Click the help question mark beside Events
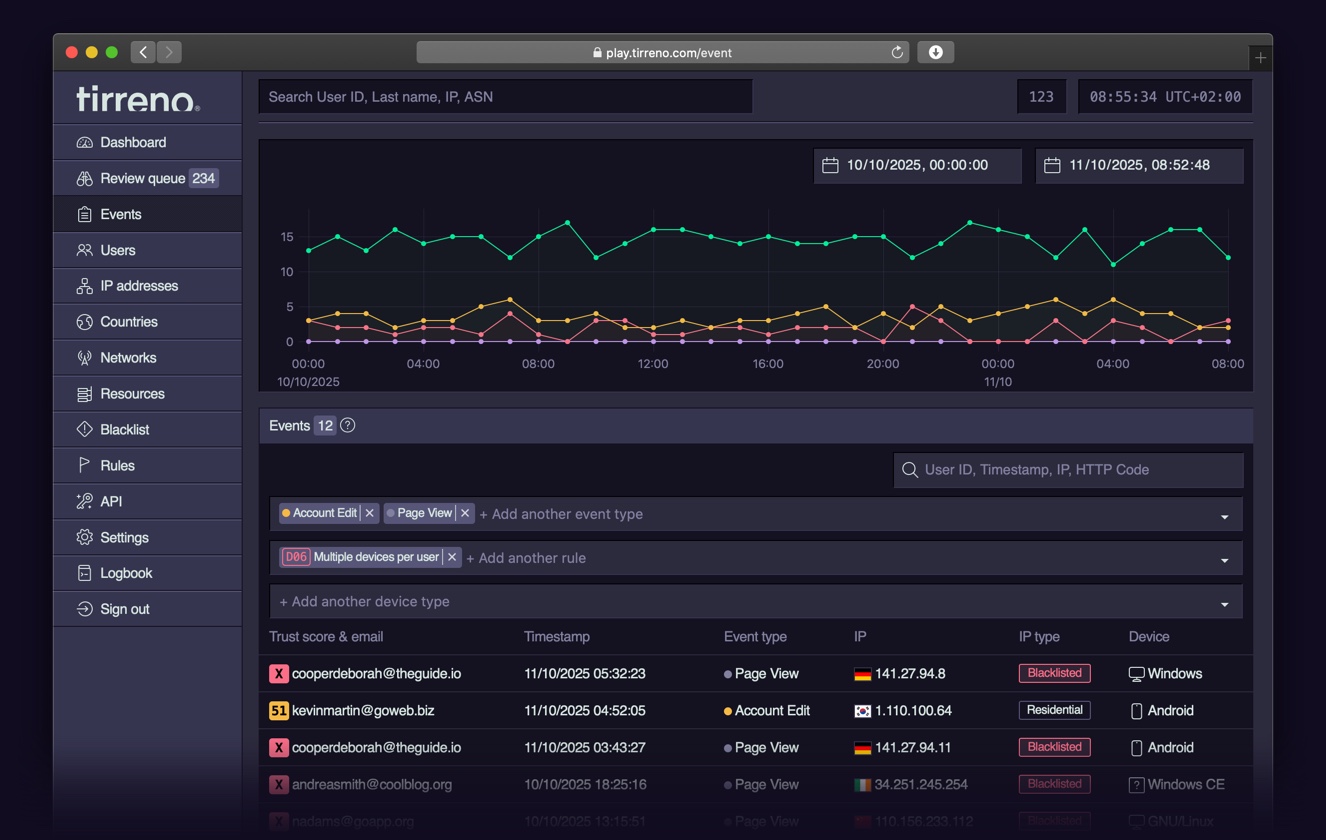1326x840 pixels. point(348,426)
